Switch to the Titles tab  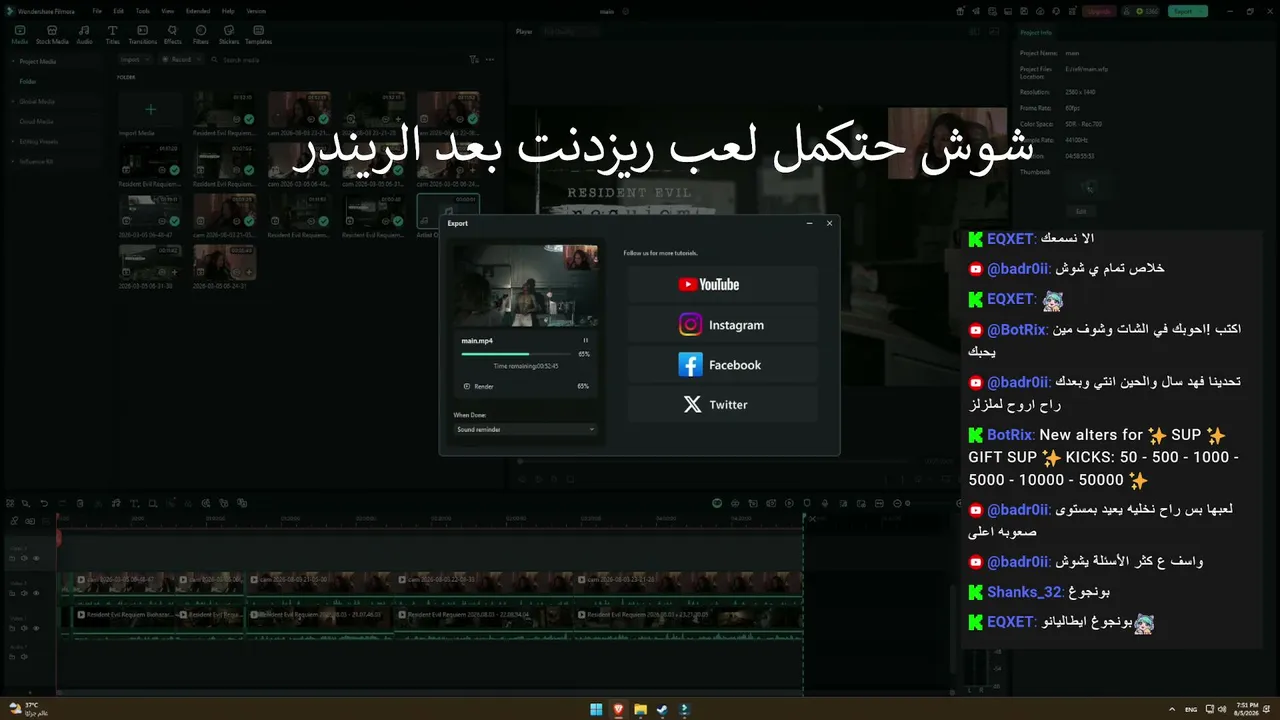coord(112,35)
